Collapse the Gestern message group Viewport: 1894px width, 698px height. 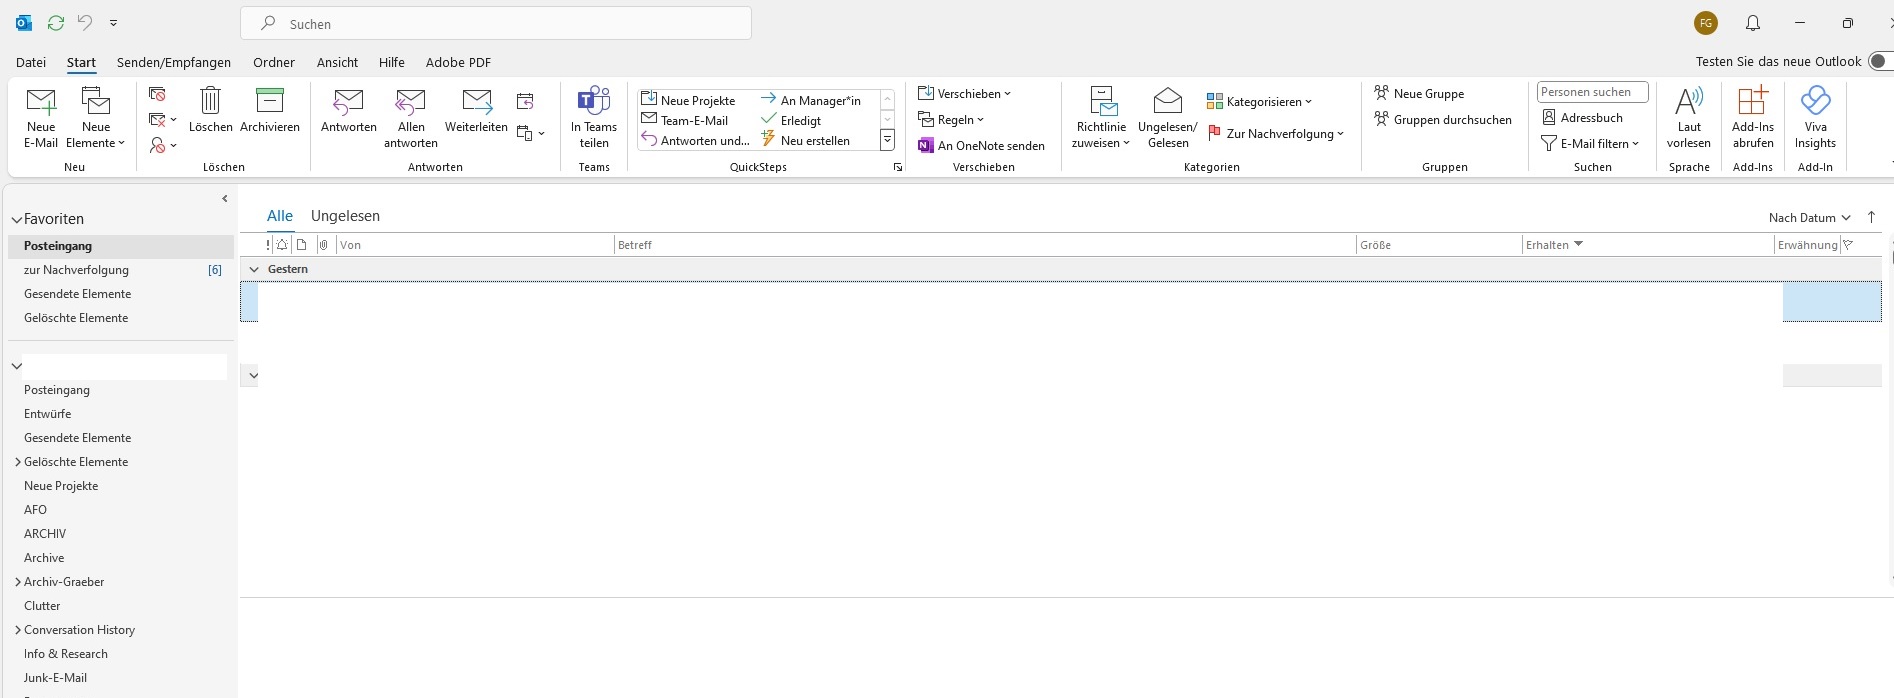[254, 269]
